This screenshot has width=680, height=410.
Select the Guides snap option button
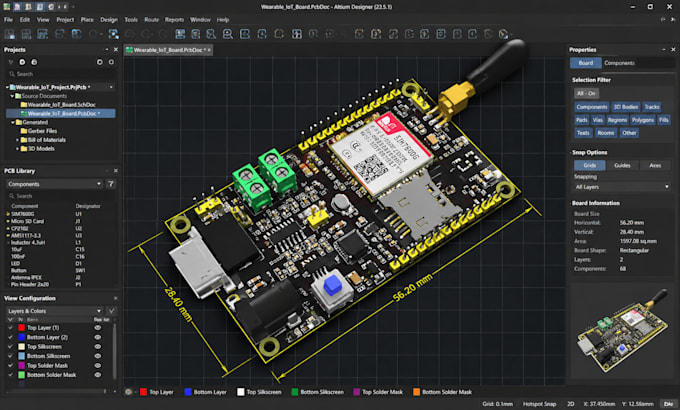click(x=622, y=165)
